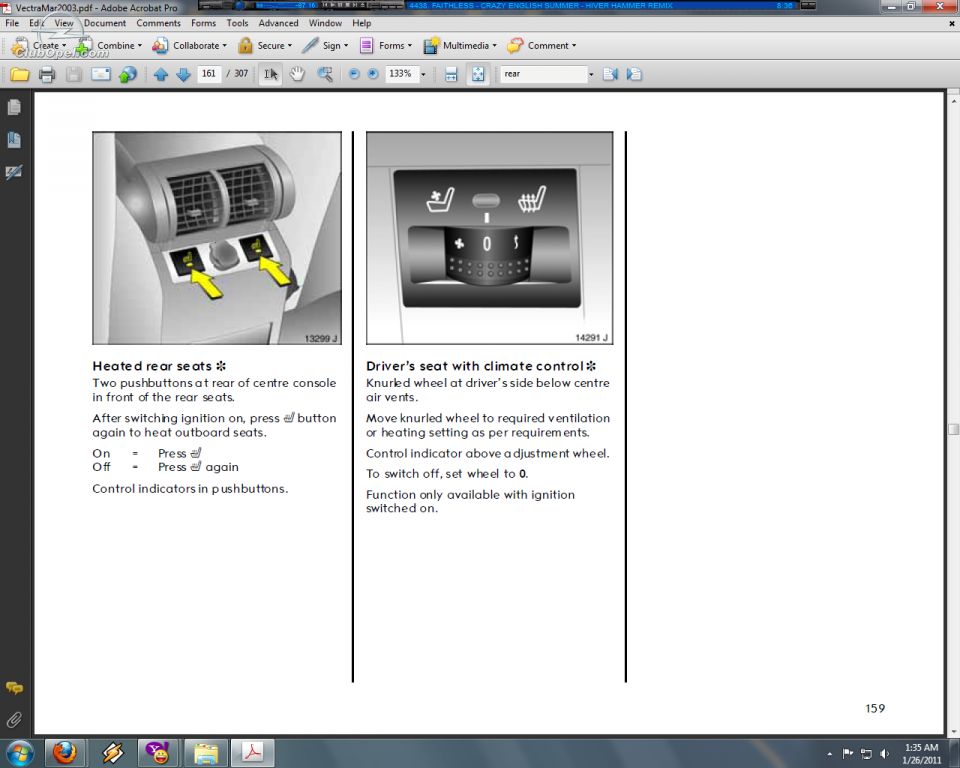Click the Collaborate icon
The width and height of the screenshot is (960, 768).
tap(160, 45)
